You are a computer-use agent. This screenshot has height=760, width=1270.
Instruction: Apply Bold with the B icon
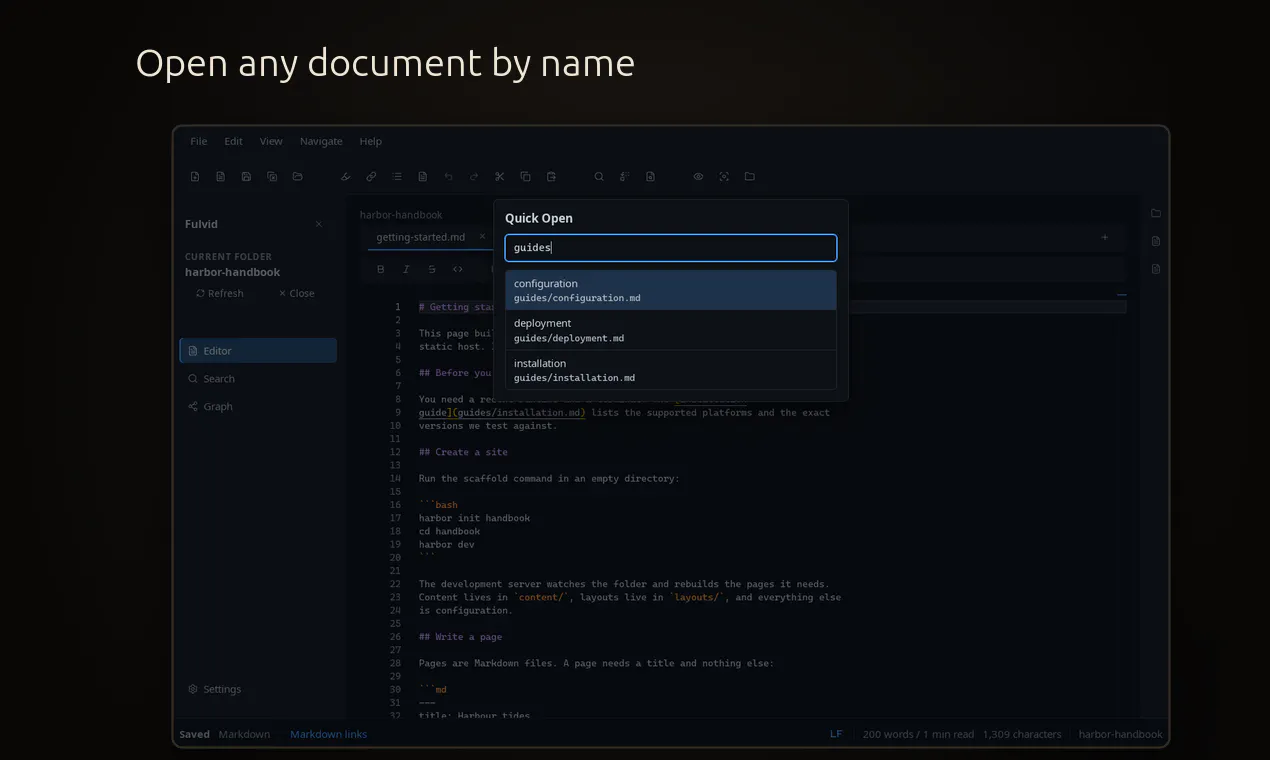(x=380, y=269)
